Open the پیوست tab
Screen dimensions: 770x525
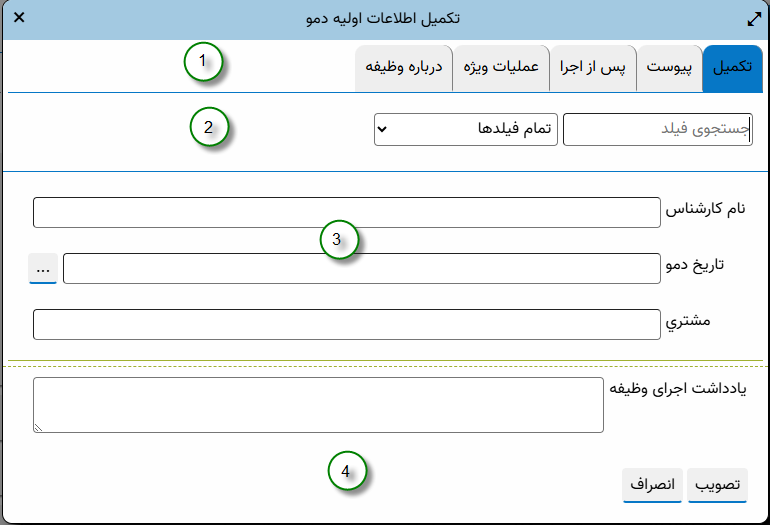tap(669, 68)
